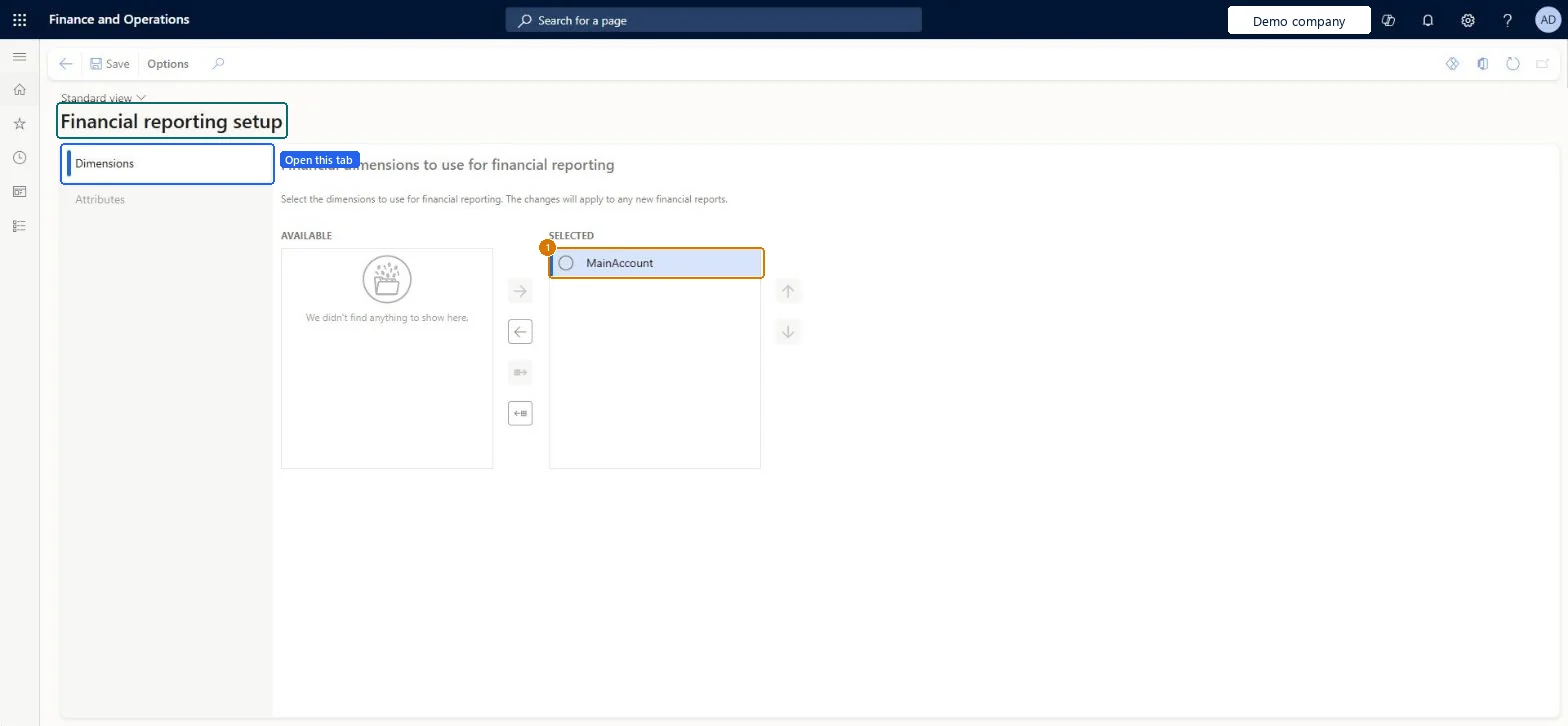Open Workspaces icon in sidebar

(x=19, y=192)
